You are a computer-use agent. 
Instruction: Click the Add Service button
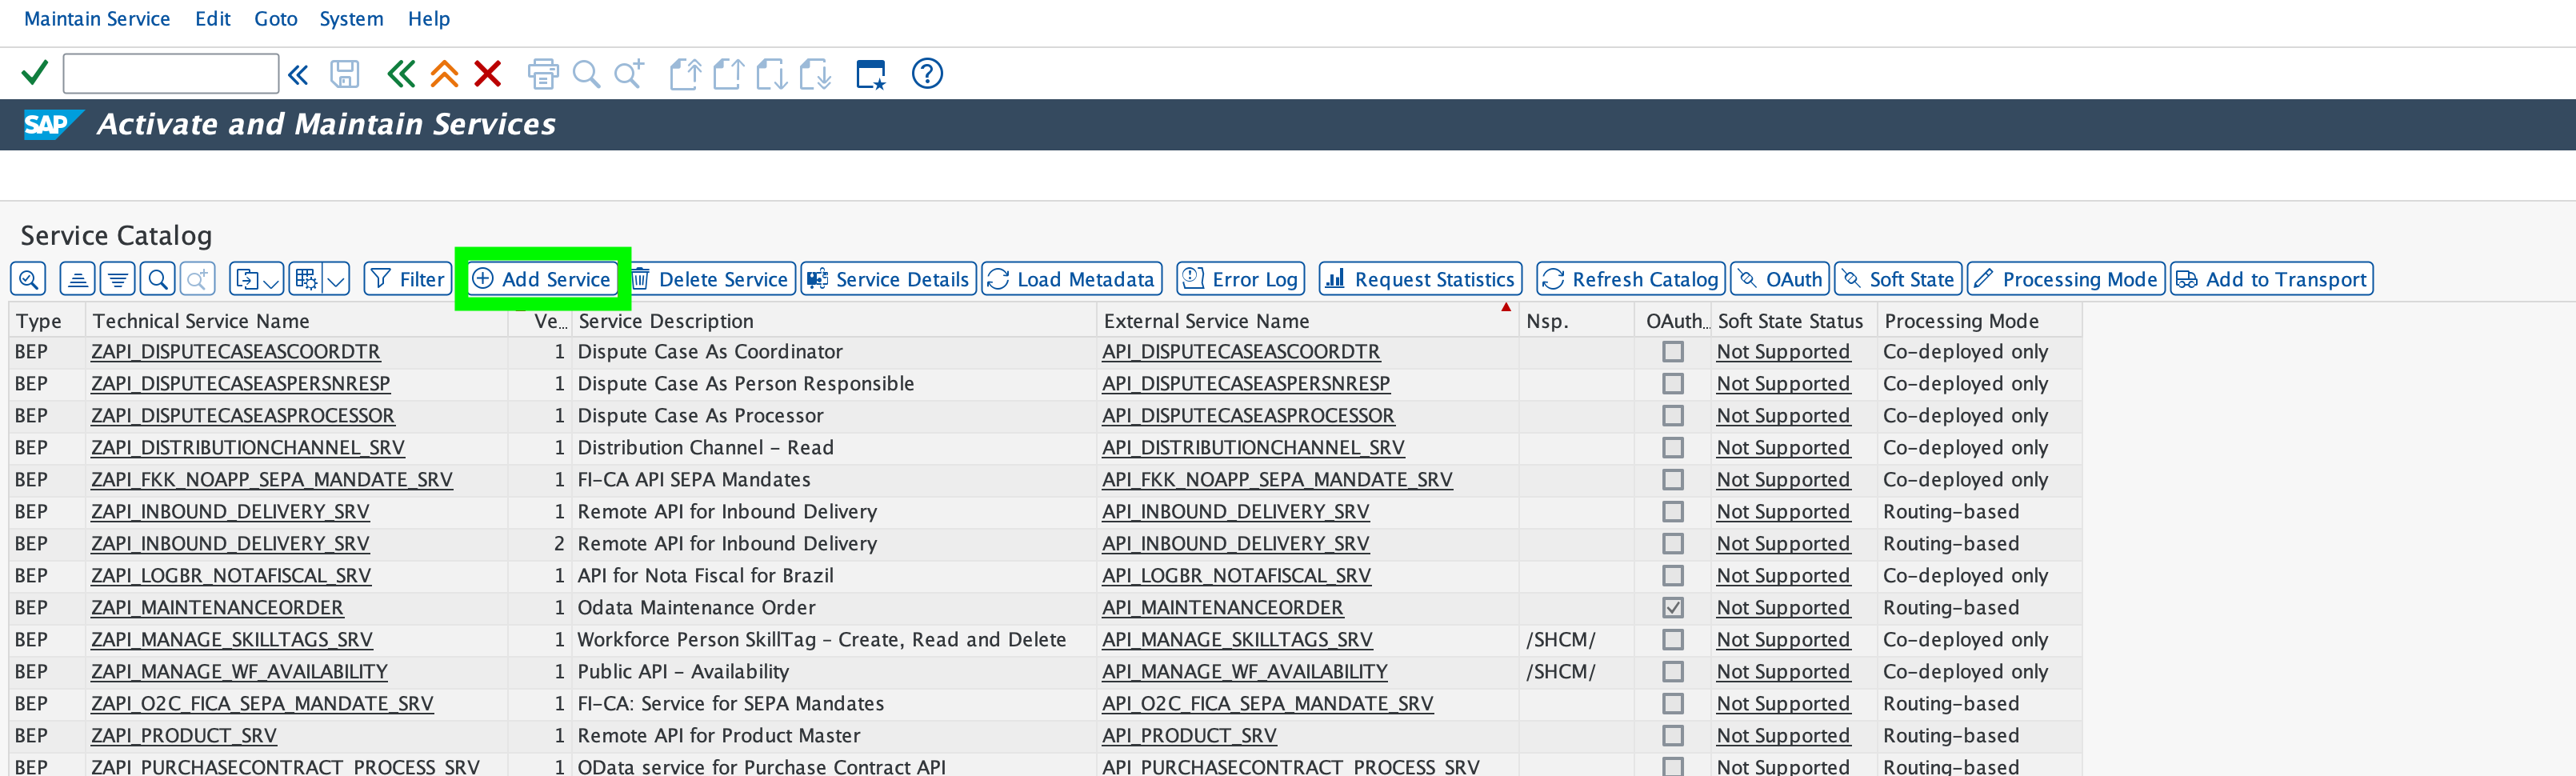point(542,279)
